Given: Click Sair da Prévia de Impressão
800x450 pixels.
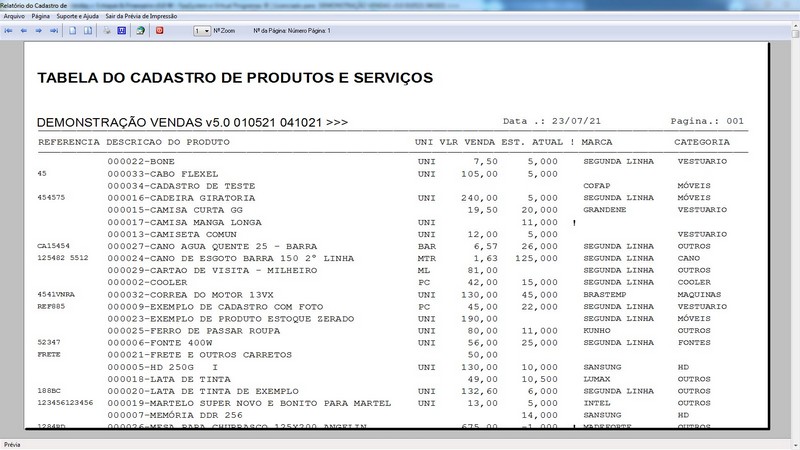Looking at the screenshot, I should coord(141,16).
